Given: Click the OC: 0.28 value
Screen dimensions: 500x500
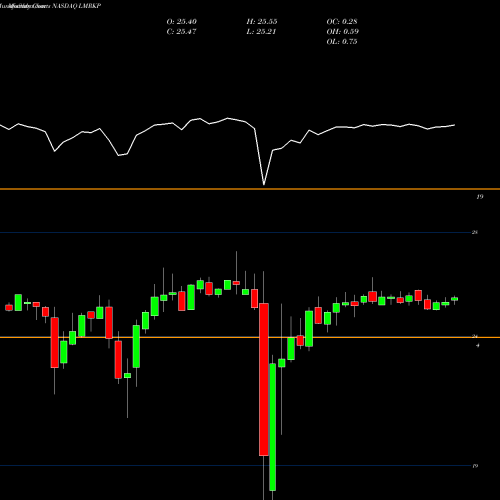Looking at the screenshot, I should click(342, 22).
